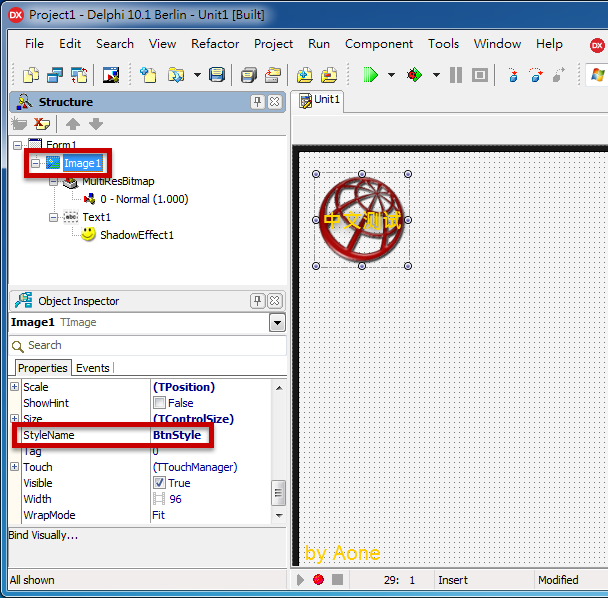Click the Windows platform icon in toolbar
This screenshot has height=598, width=608.
click(x=598, y=75)
